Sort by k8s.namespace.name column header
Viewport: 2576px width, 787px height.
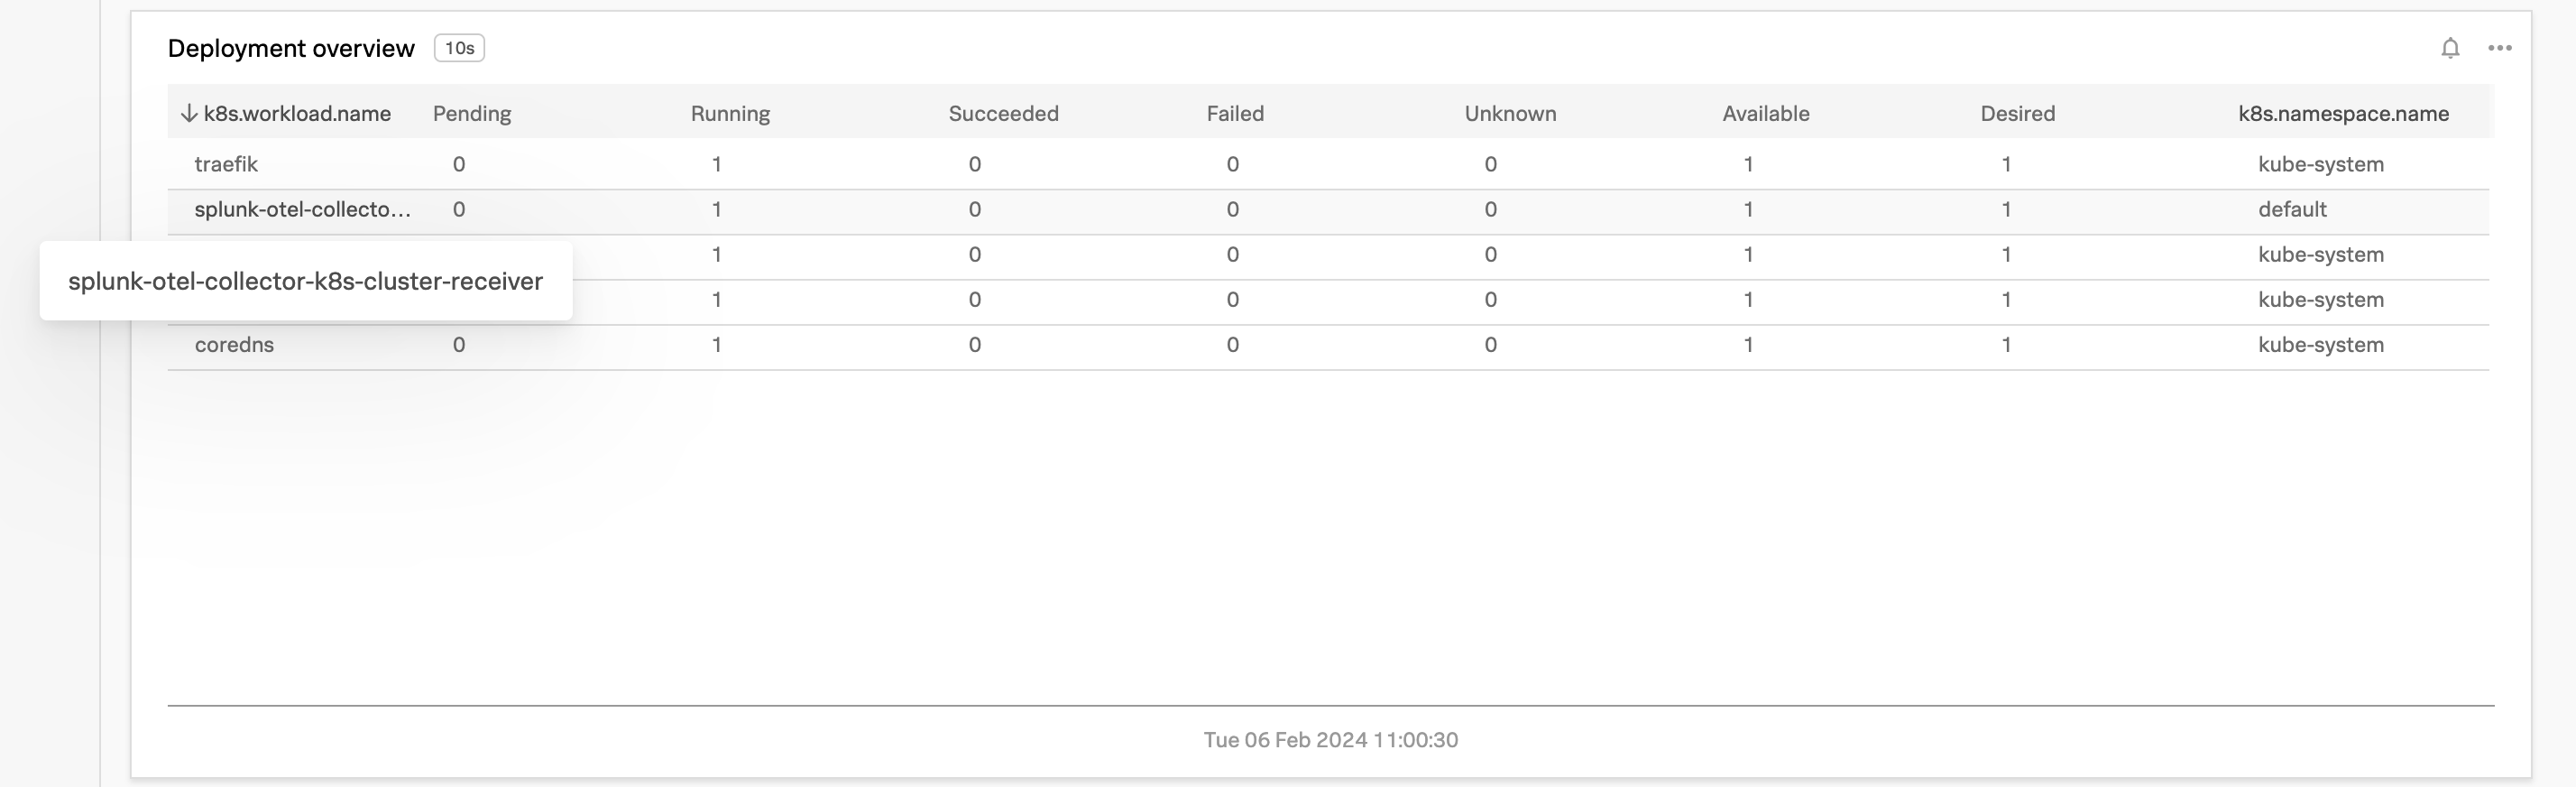pos(2343,113)
